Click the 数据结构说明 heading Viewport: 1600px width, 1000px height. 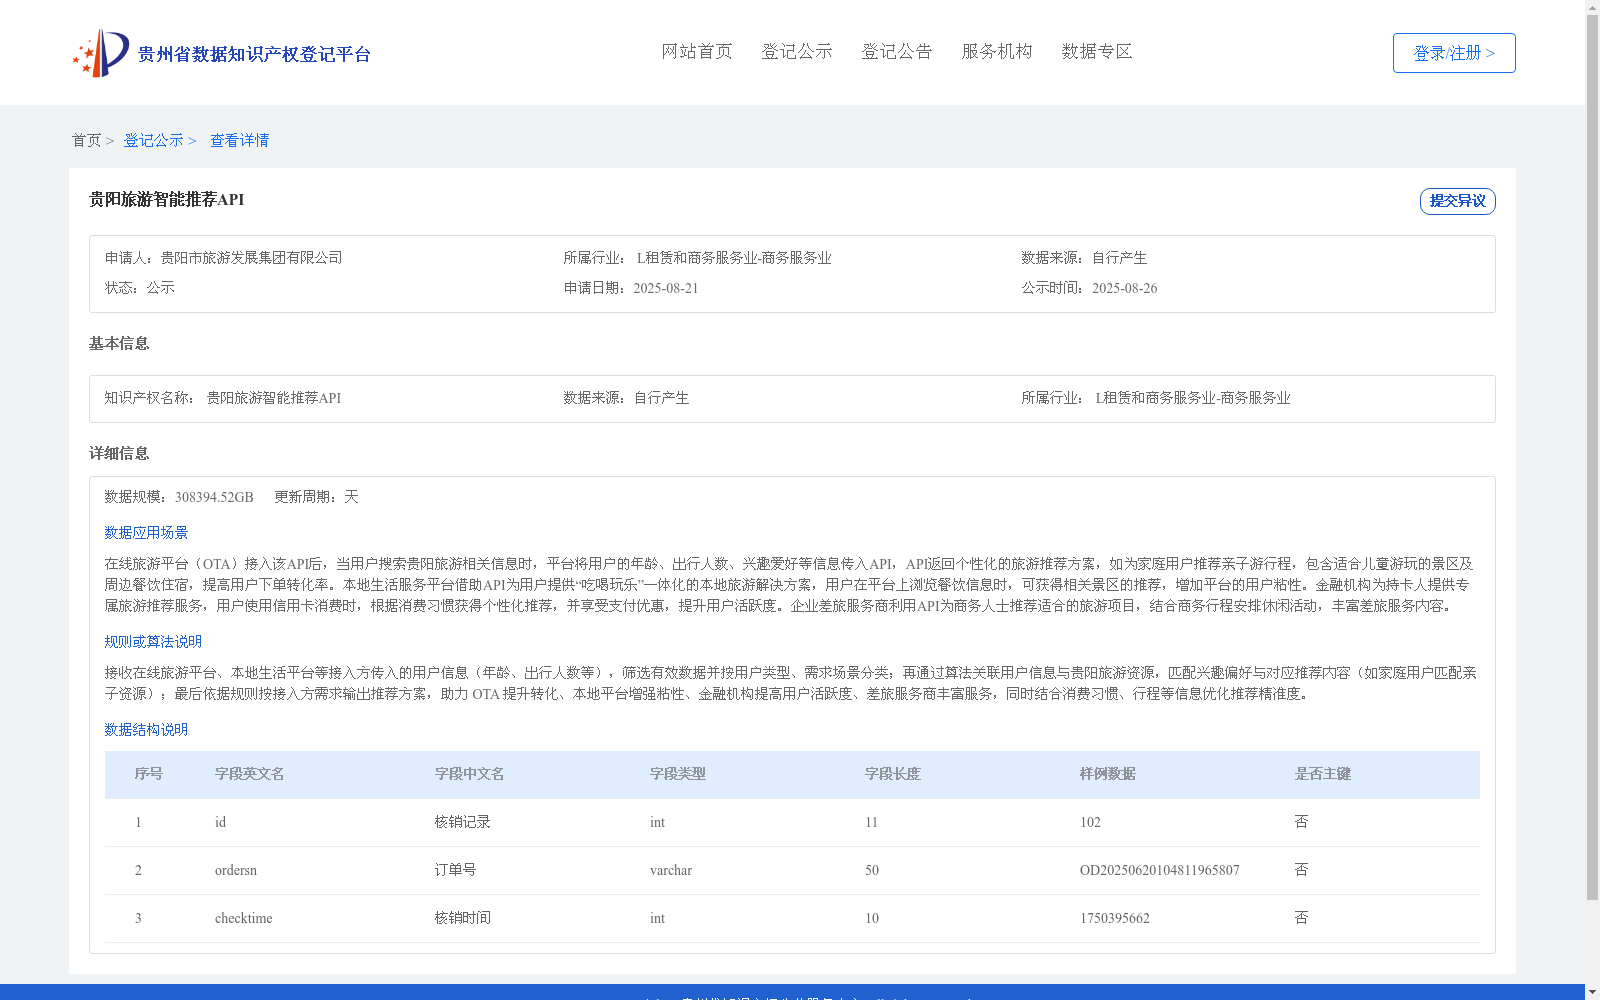pyautogui.click(x=146, y=730)
